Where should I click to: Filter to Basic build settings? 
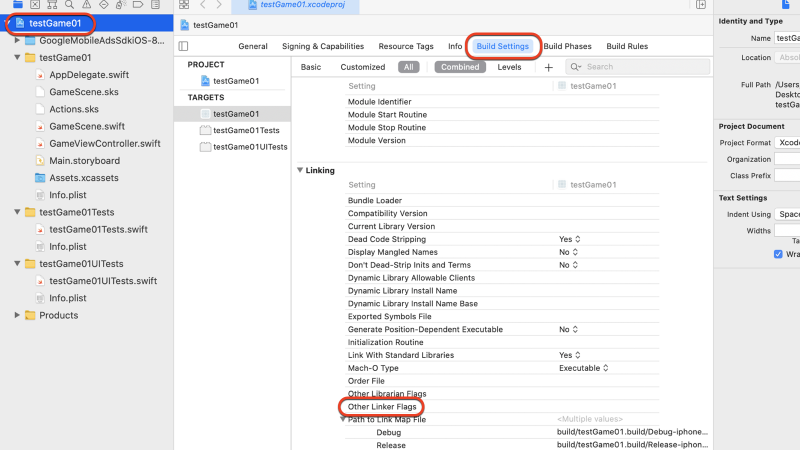311,67
